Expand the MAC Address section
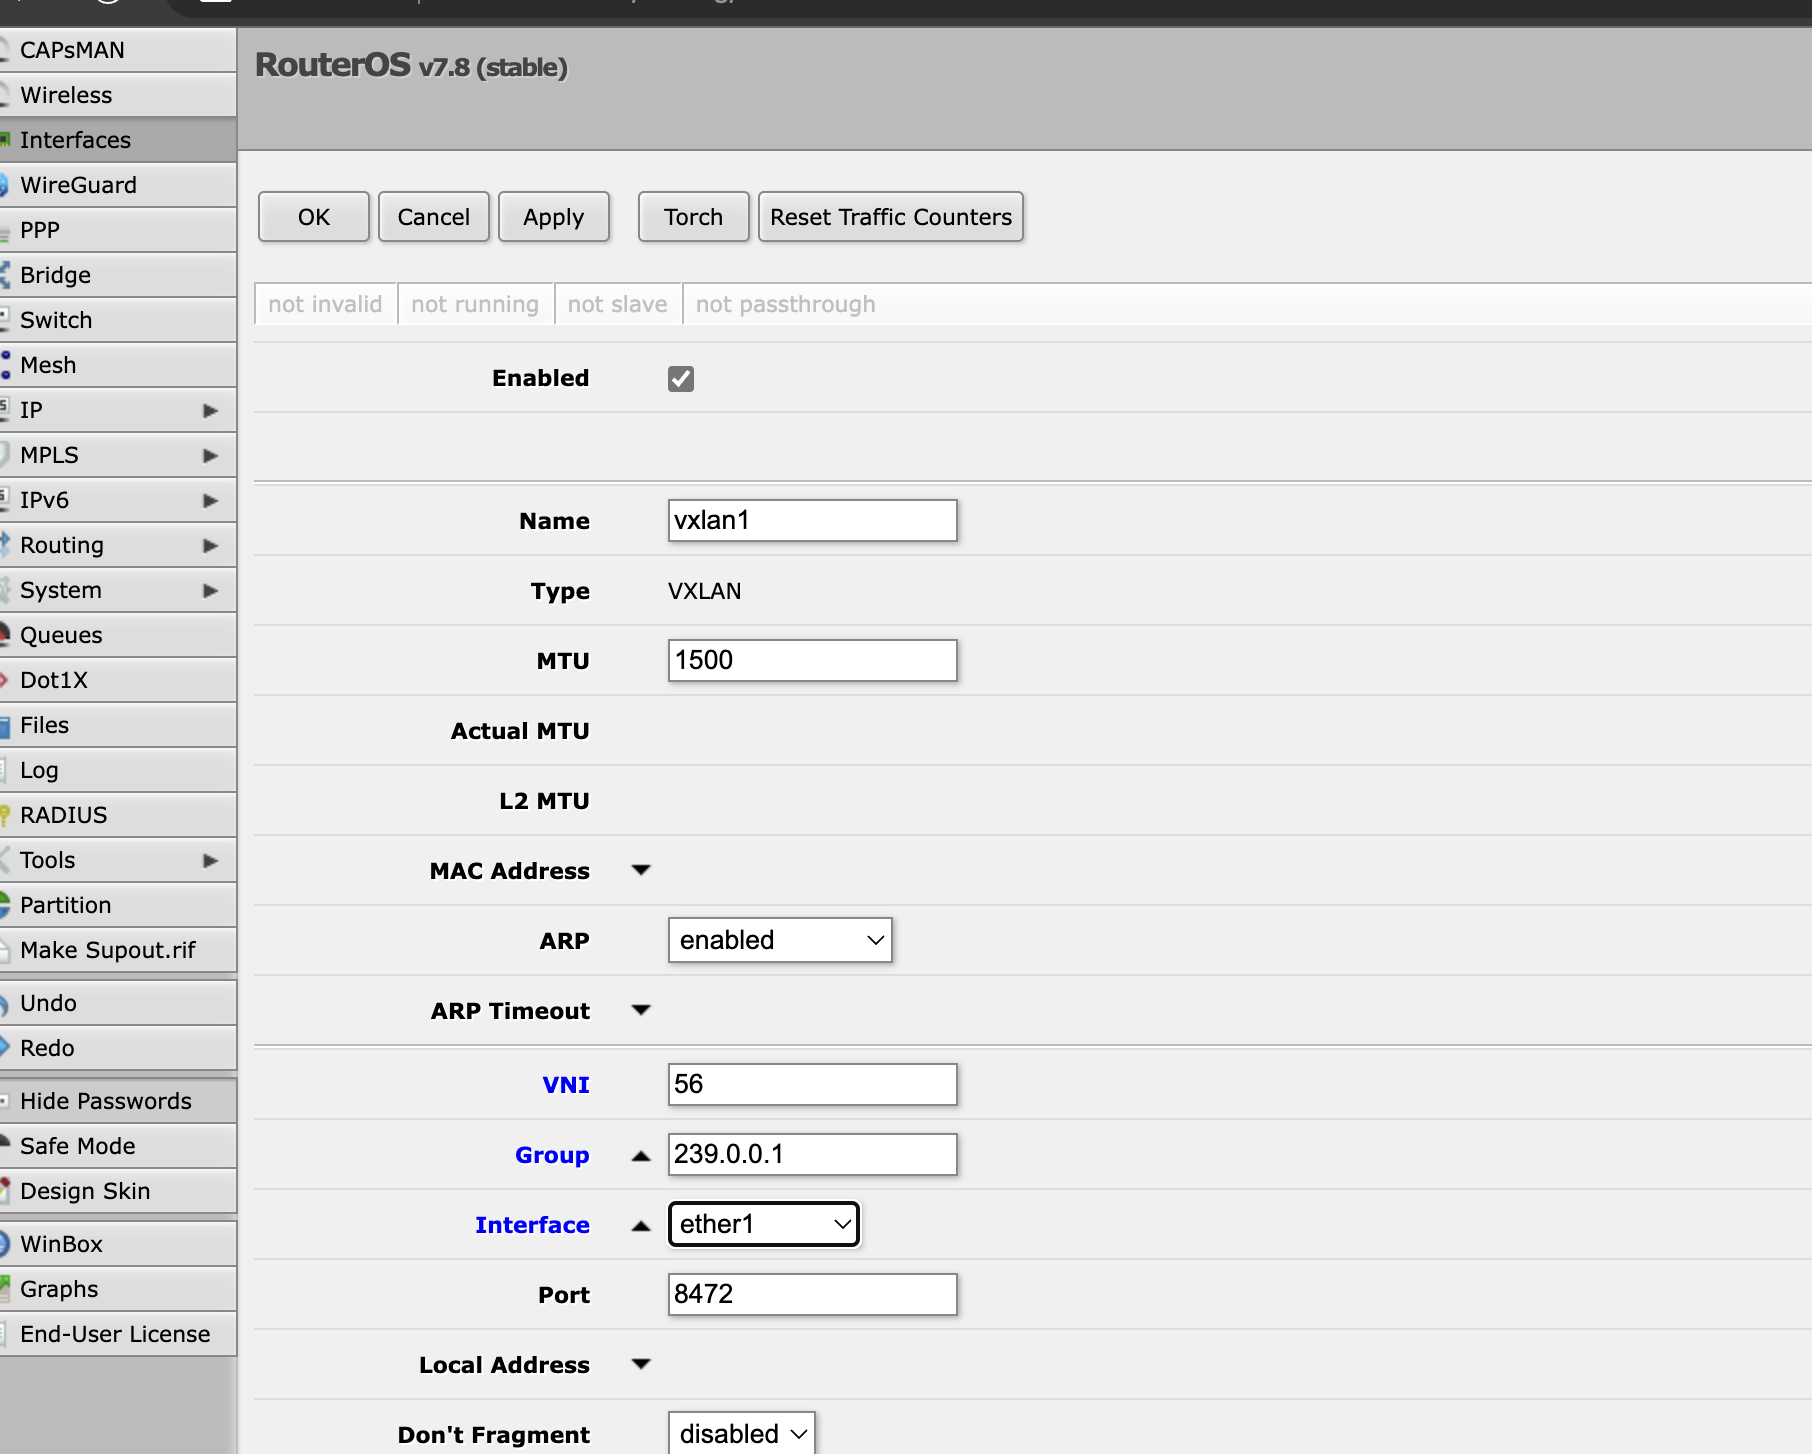 point(641,870)
